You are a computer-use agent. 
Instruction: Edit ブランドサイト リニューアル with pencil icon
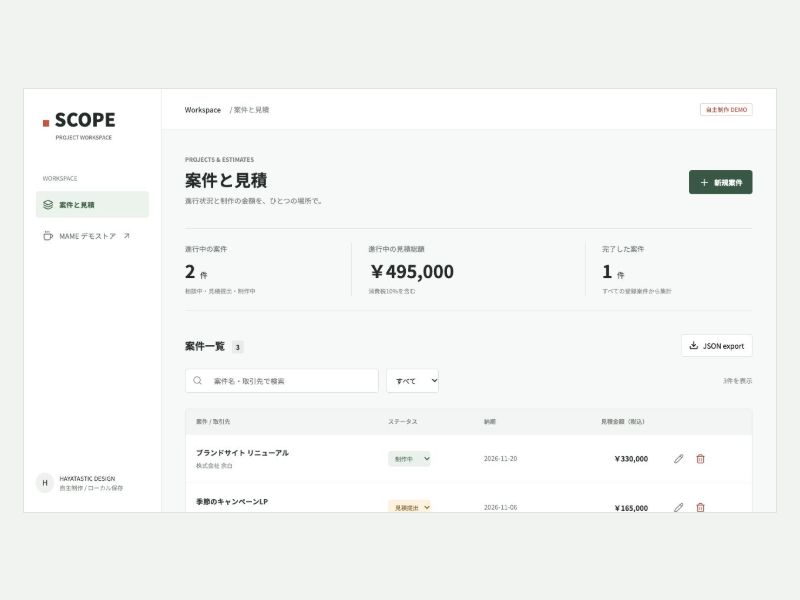click(x=678, y=459)
